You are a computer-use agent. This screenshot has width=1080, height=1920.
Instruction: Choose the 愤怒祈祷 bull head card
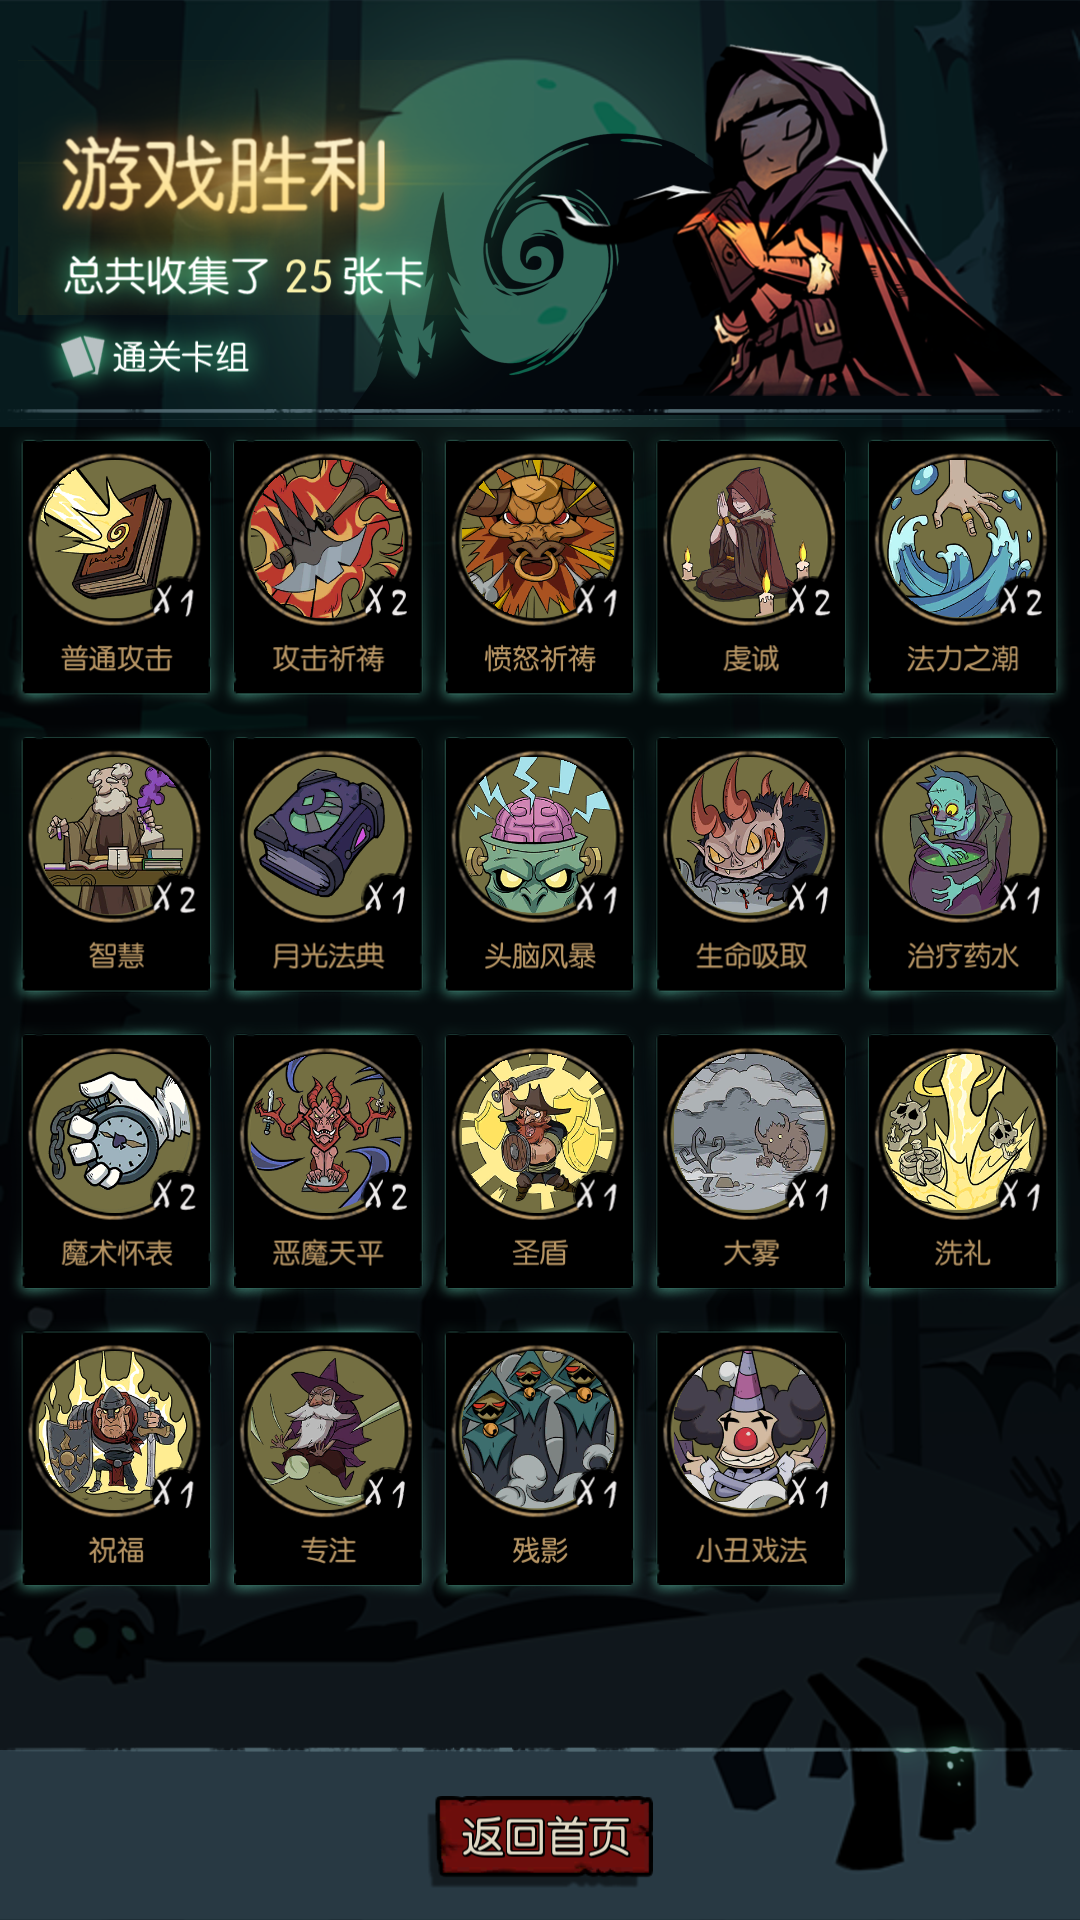(x=539, y=566)
